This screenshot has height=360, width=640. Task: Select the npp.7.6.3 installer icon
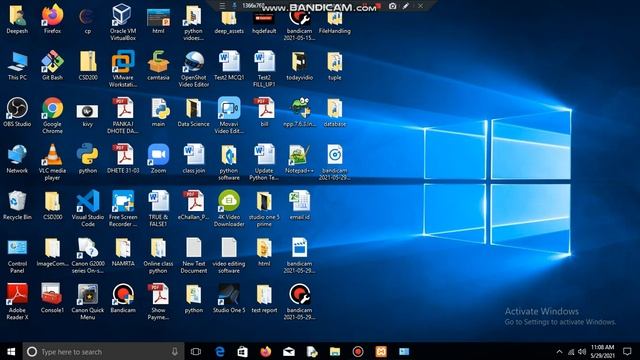(299, 111)
